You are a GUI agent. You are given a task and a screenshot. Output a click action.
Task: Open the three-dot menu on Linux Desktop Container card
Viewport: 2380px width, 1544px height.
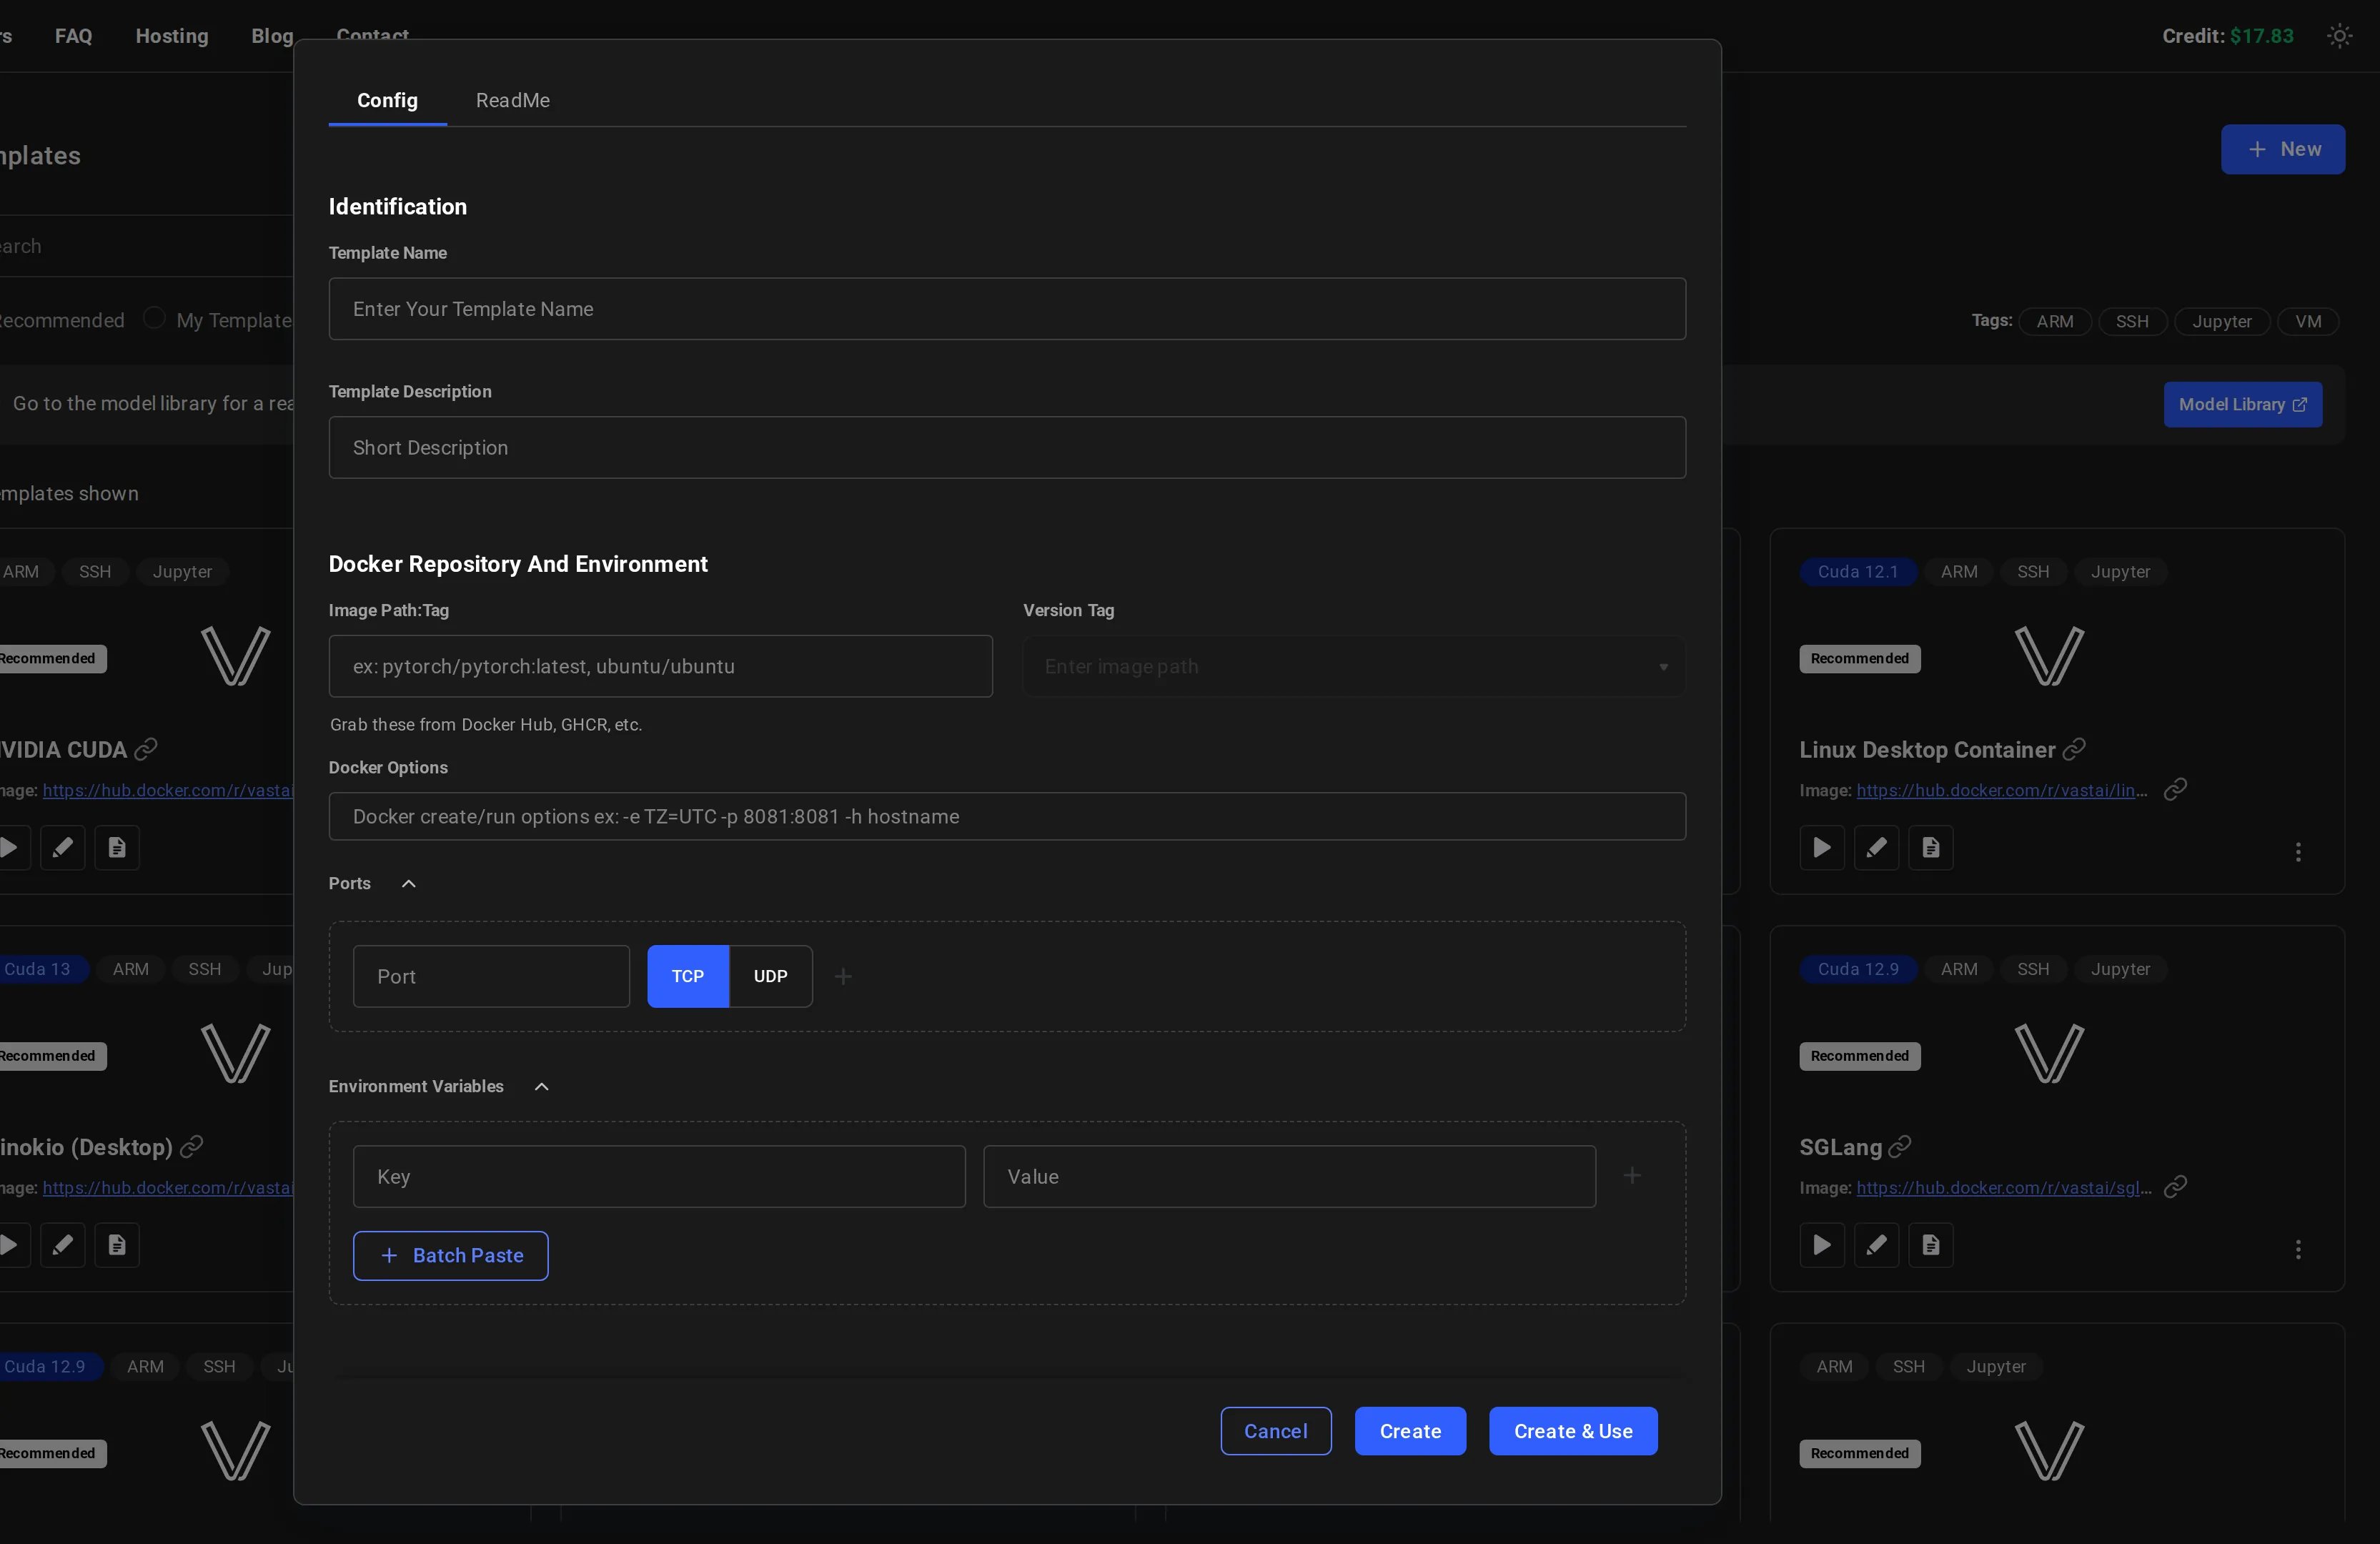coord(2298,852)
